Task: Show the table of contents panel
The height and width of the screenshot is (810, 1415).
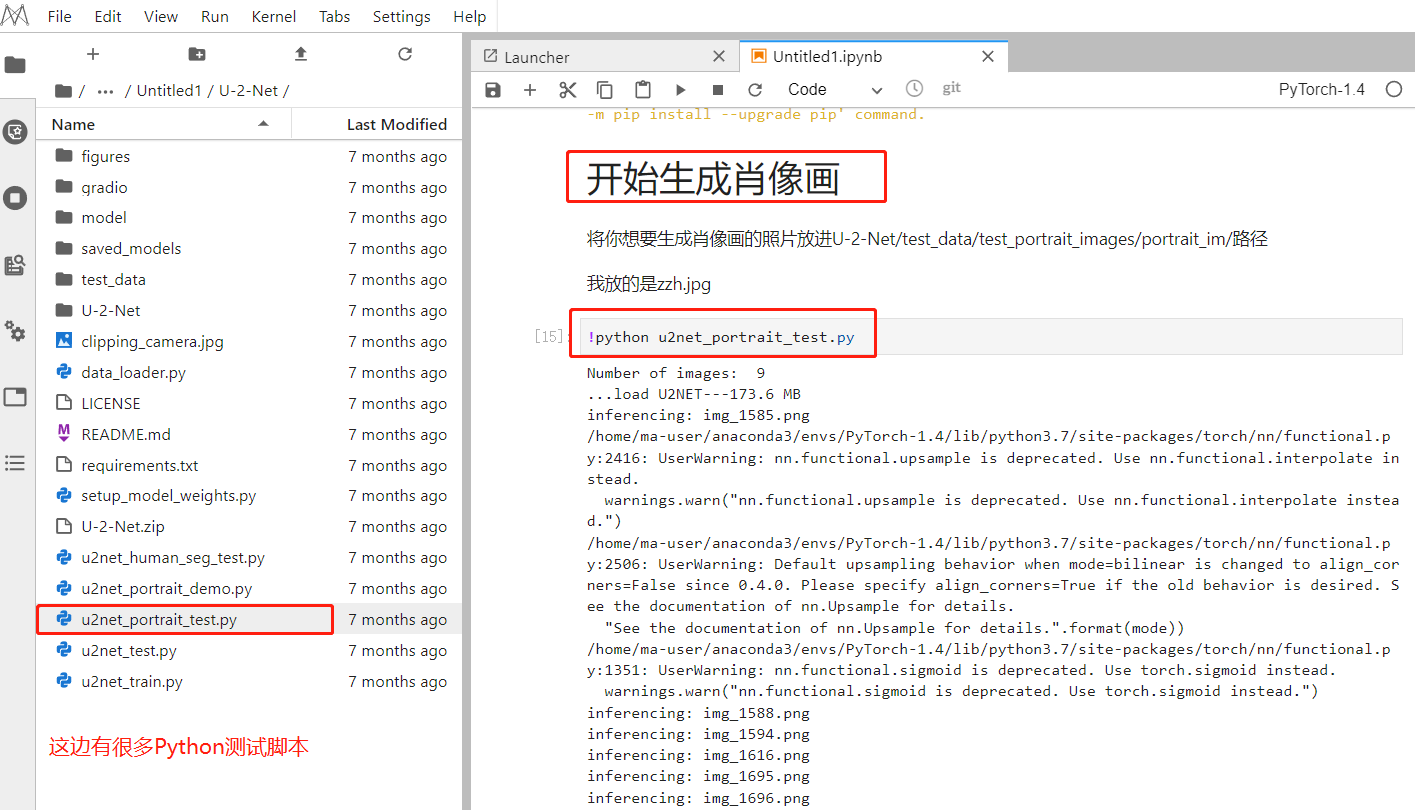Action: pos(15,463)
